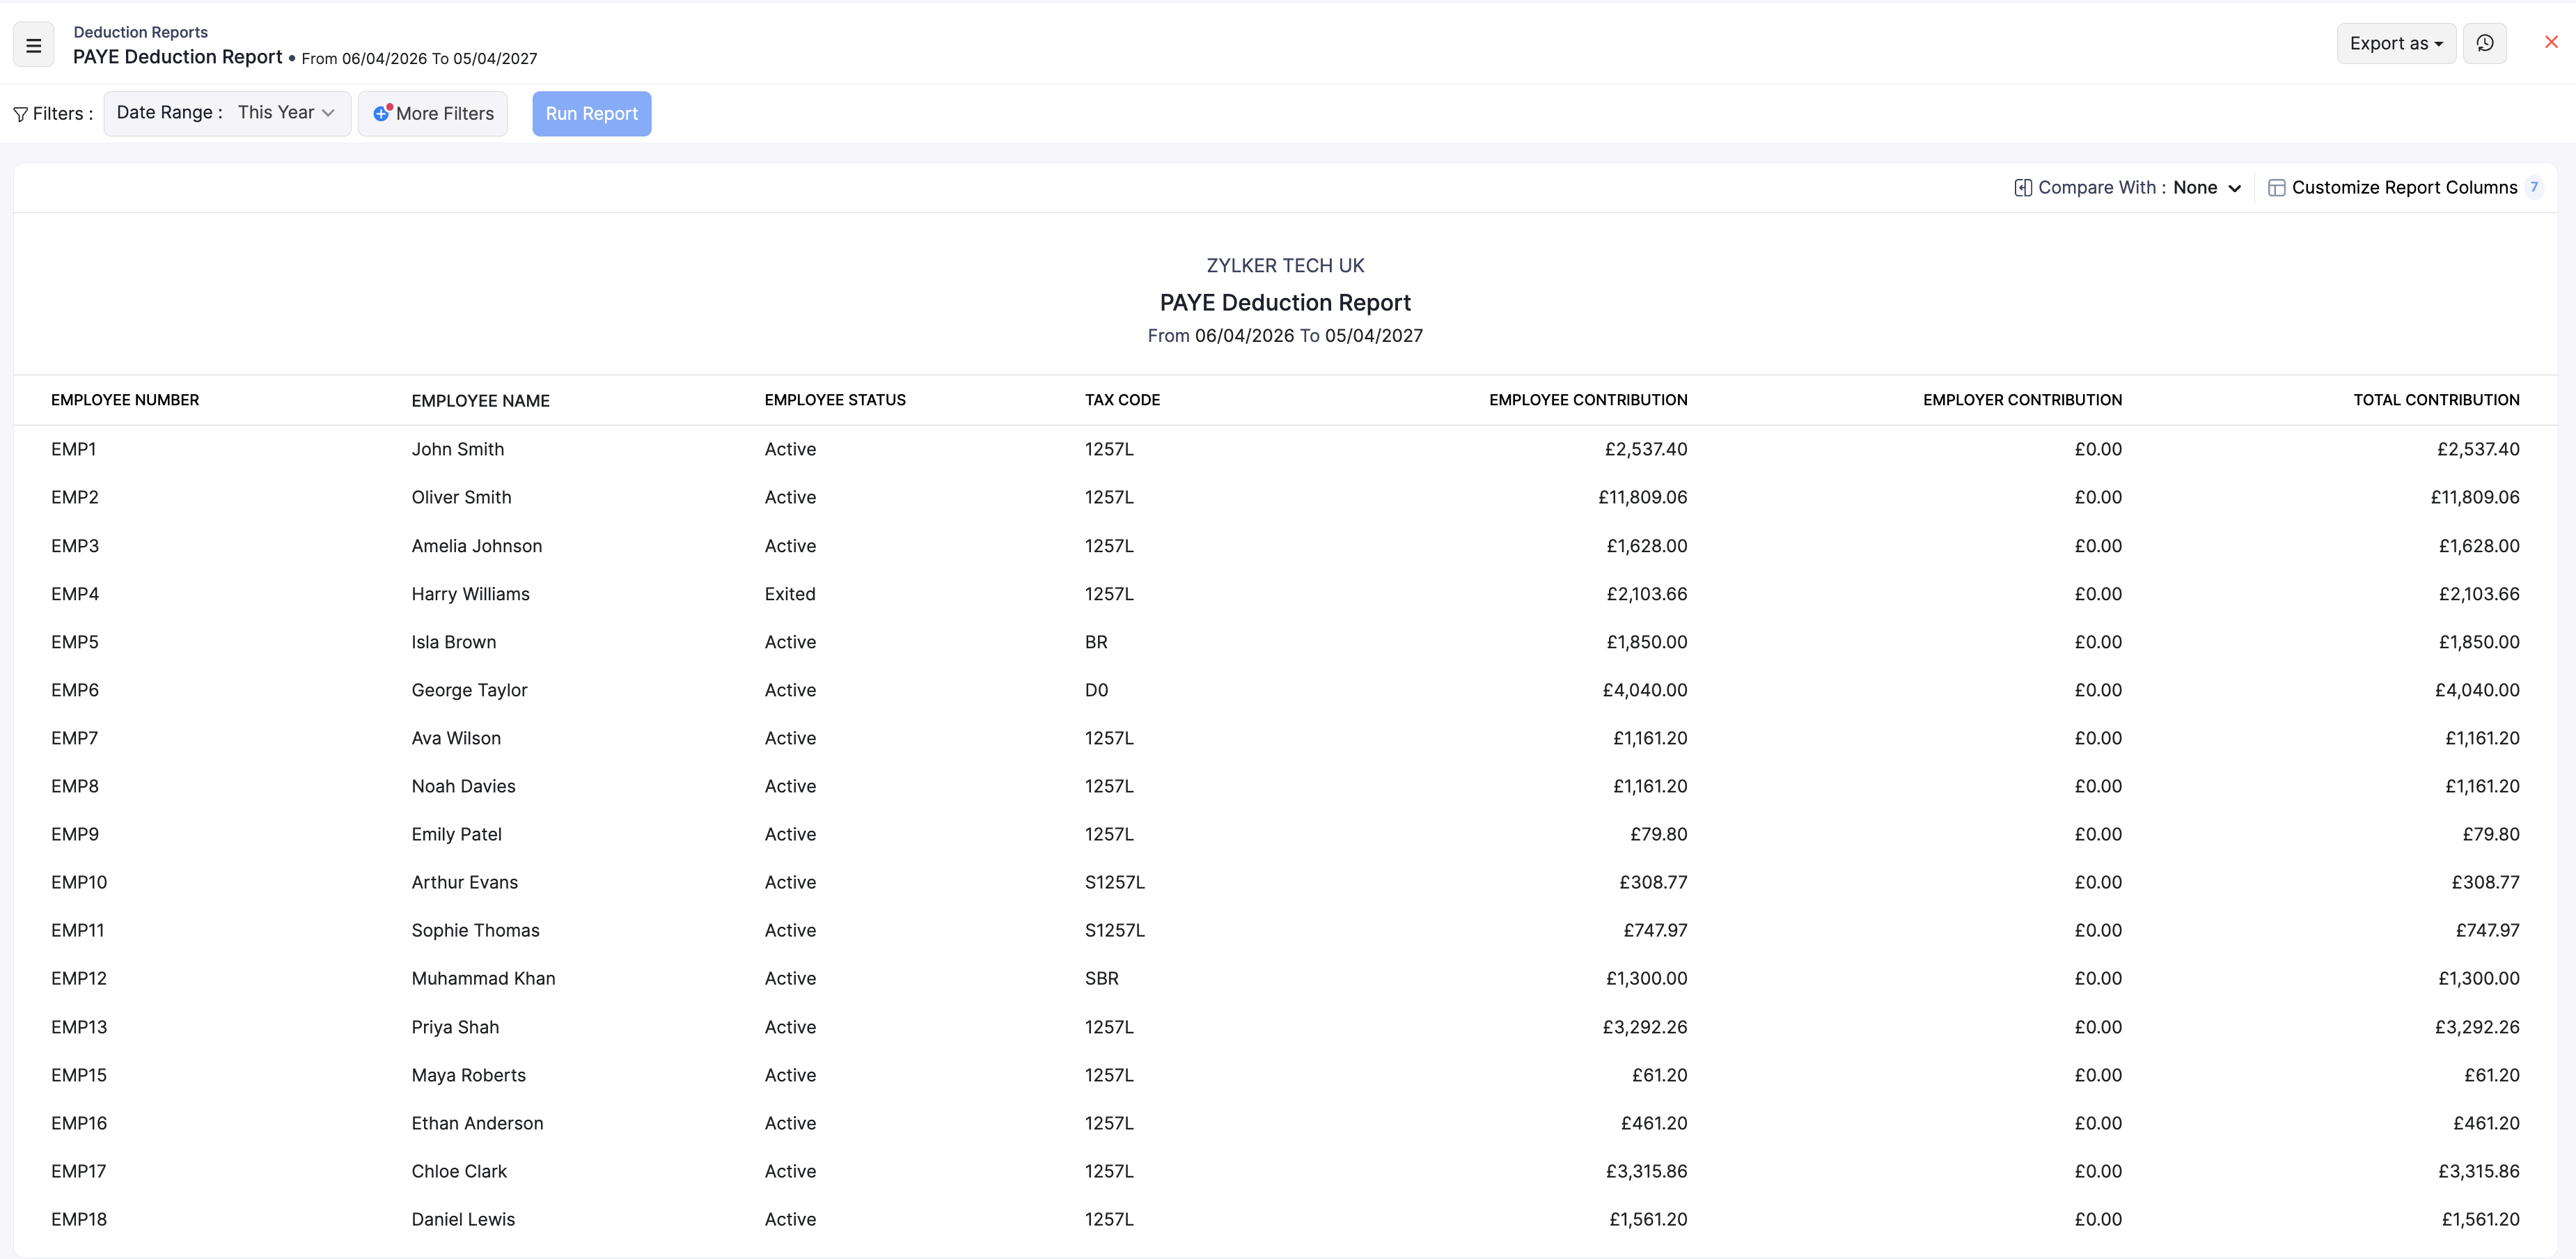Click the Compare With icon
Screen dimensions: 2576x1259
(x=2022, y=188)
